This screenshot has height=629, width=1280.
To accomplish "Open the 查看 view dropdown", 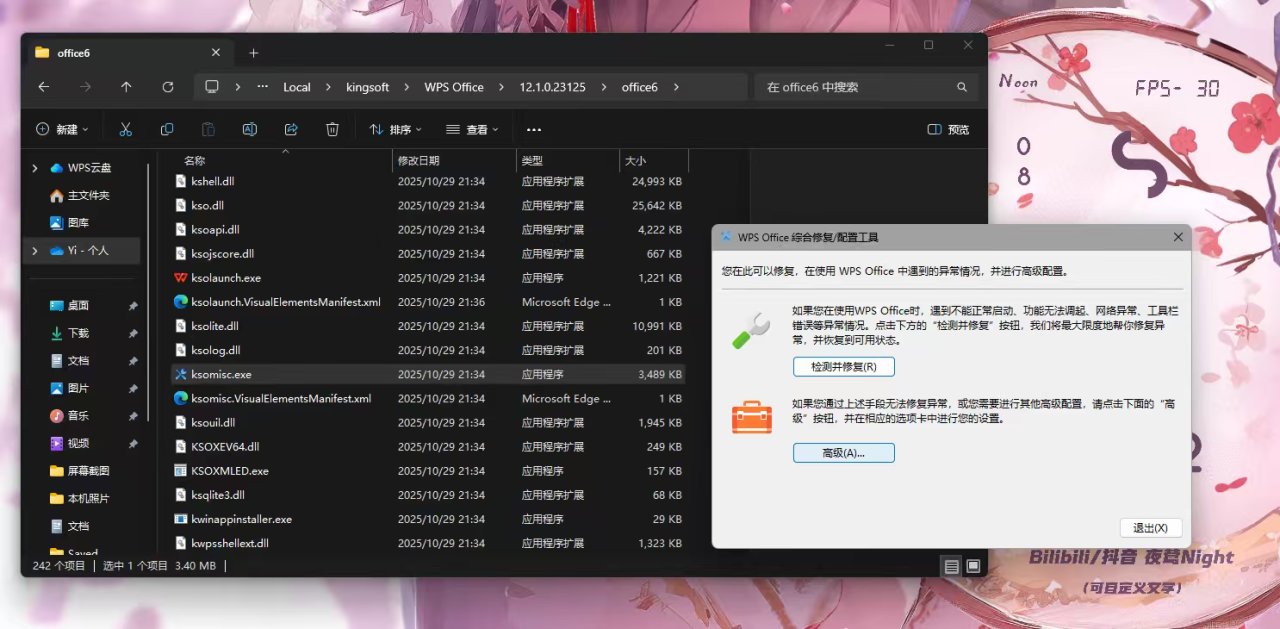I will tap(474, 129).
